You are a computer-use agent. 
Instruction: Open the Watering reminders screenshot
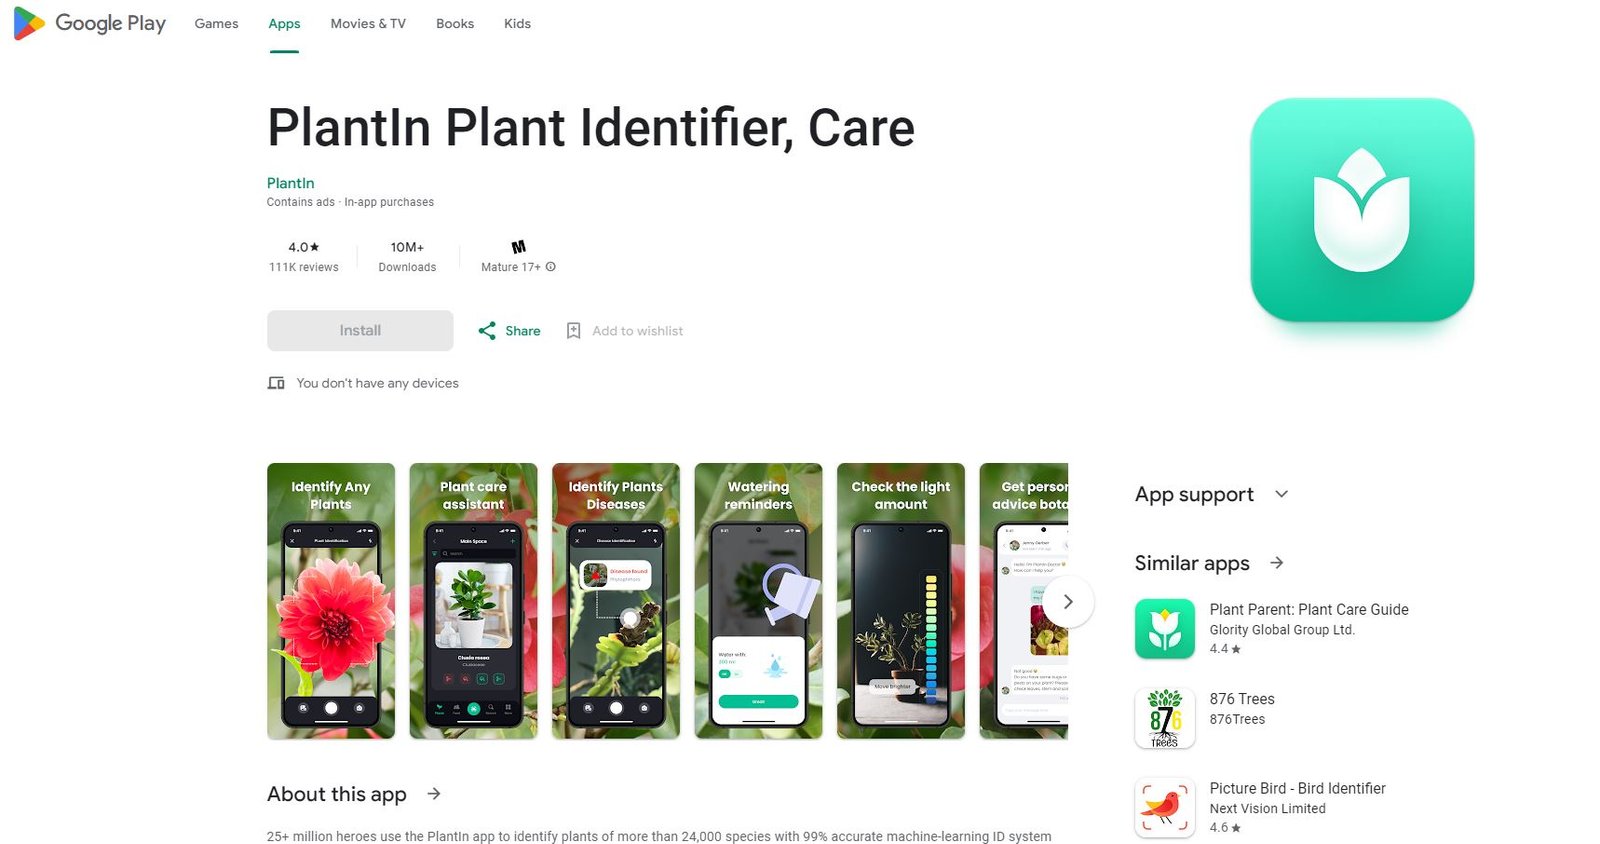758,601
